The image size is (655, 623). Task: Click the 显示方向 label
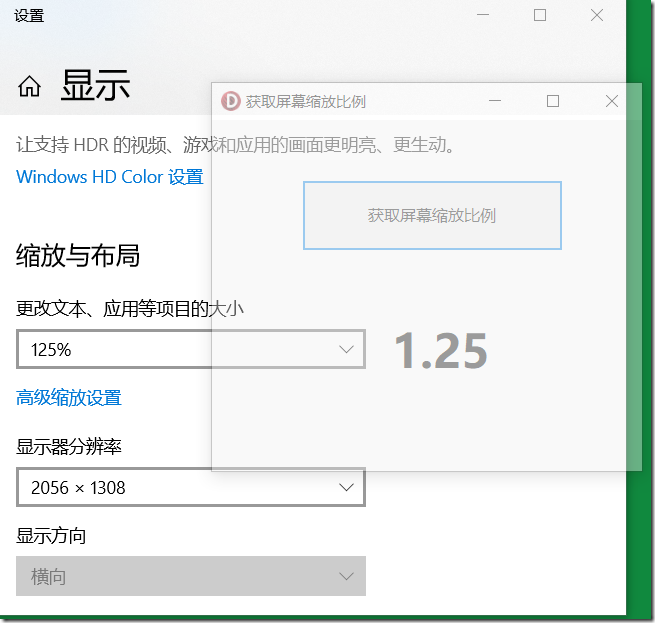[51, 536]
